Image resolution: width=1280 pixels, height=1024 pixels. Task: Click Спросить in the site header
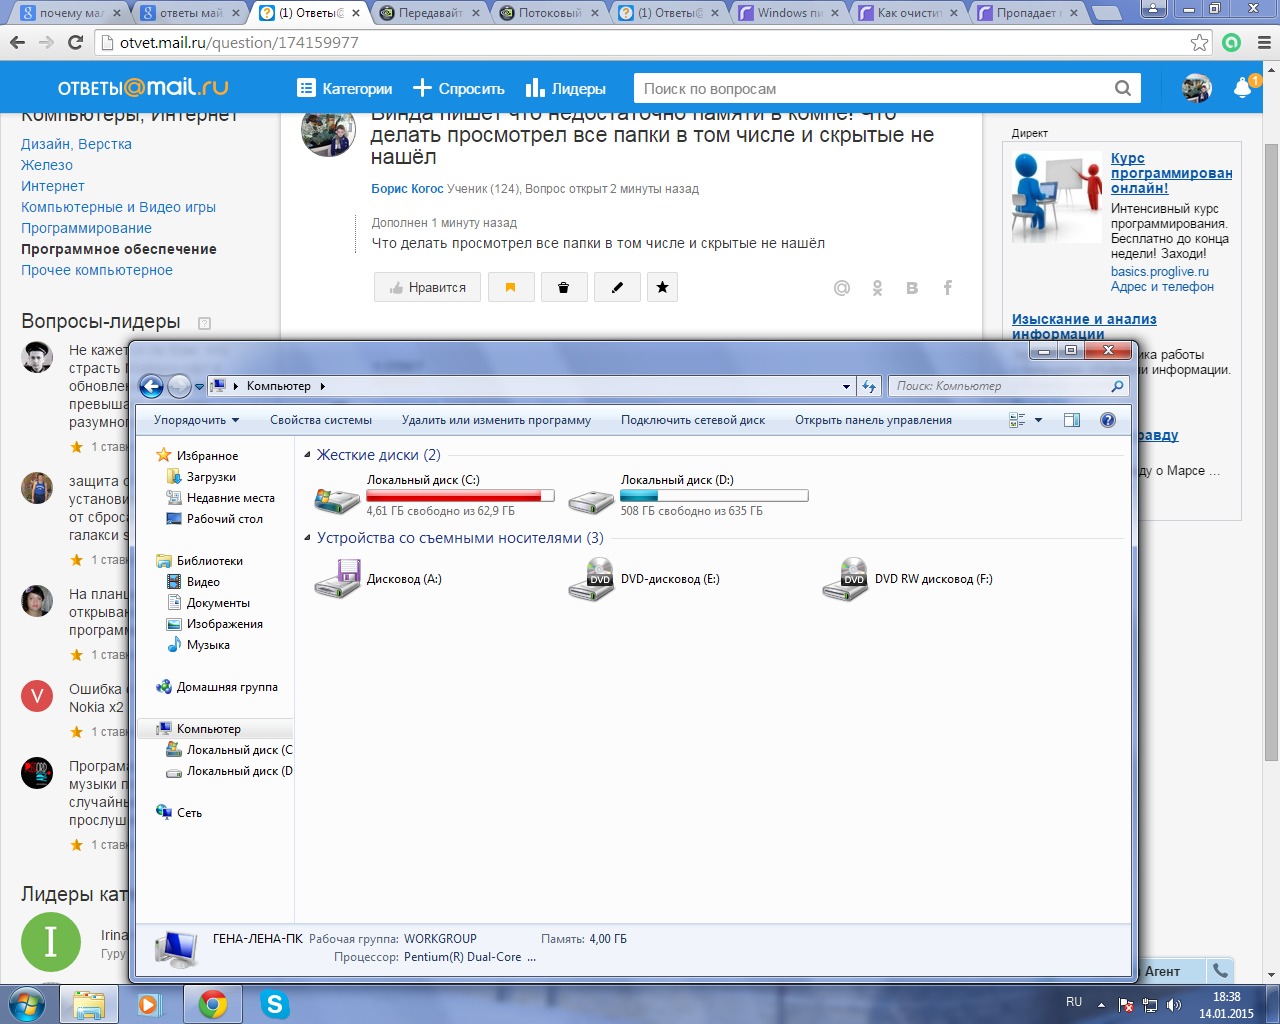(x=458, y=88)
